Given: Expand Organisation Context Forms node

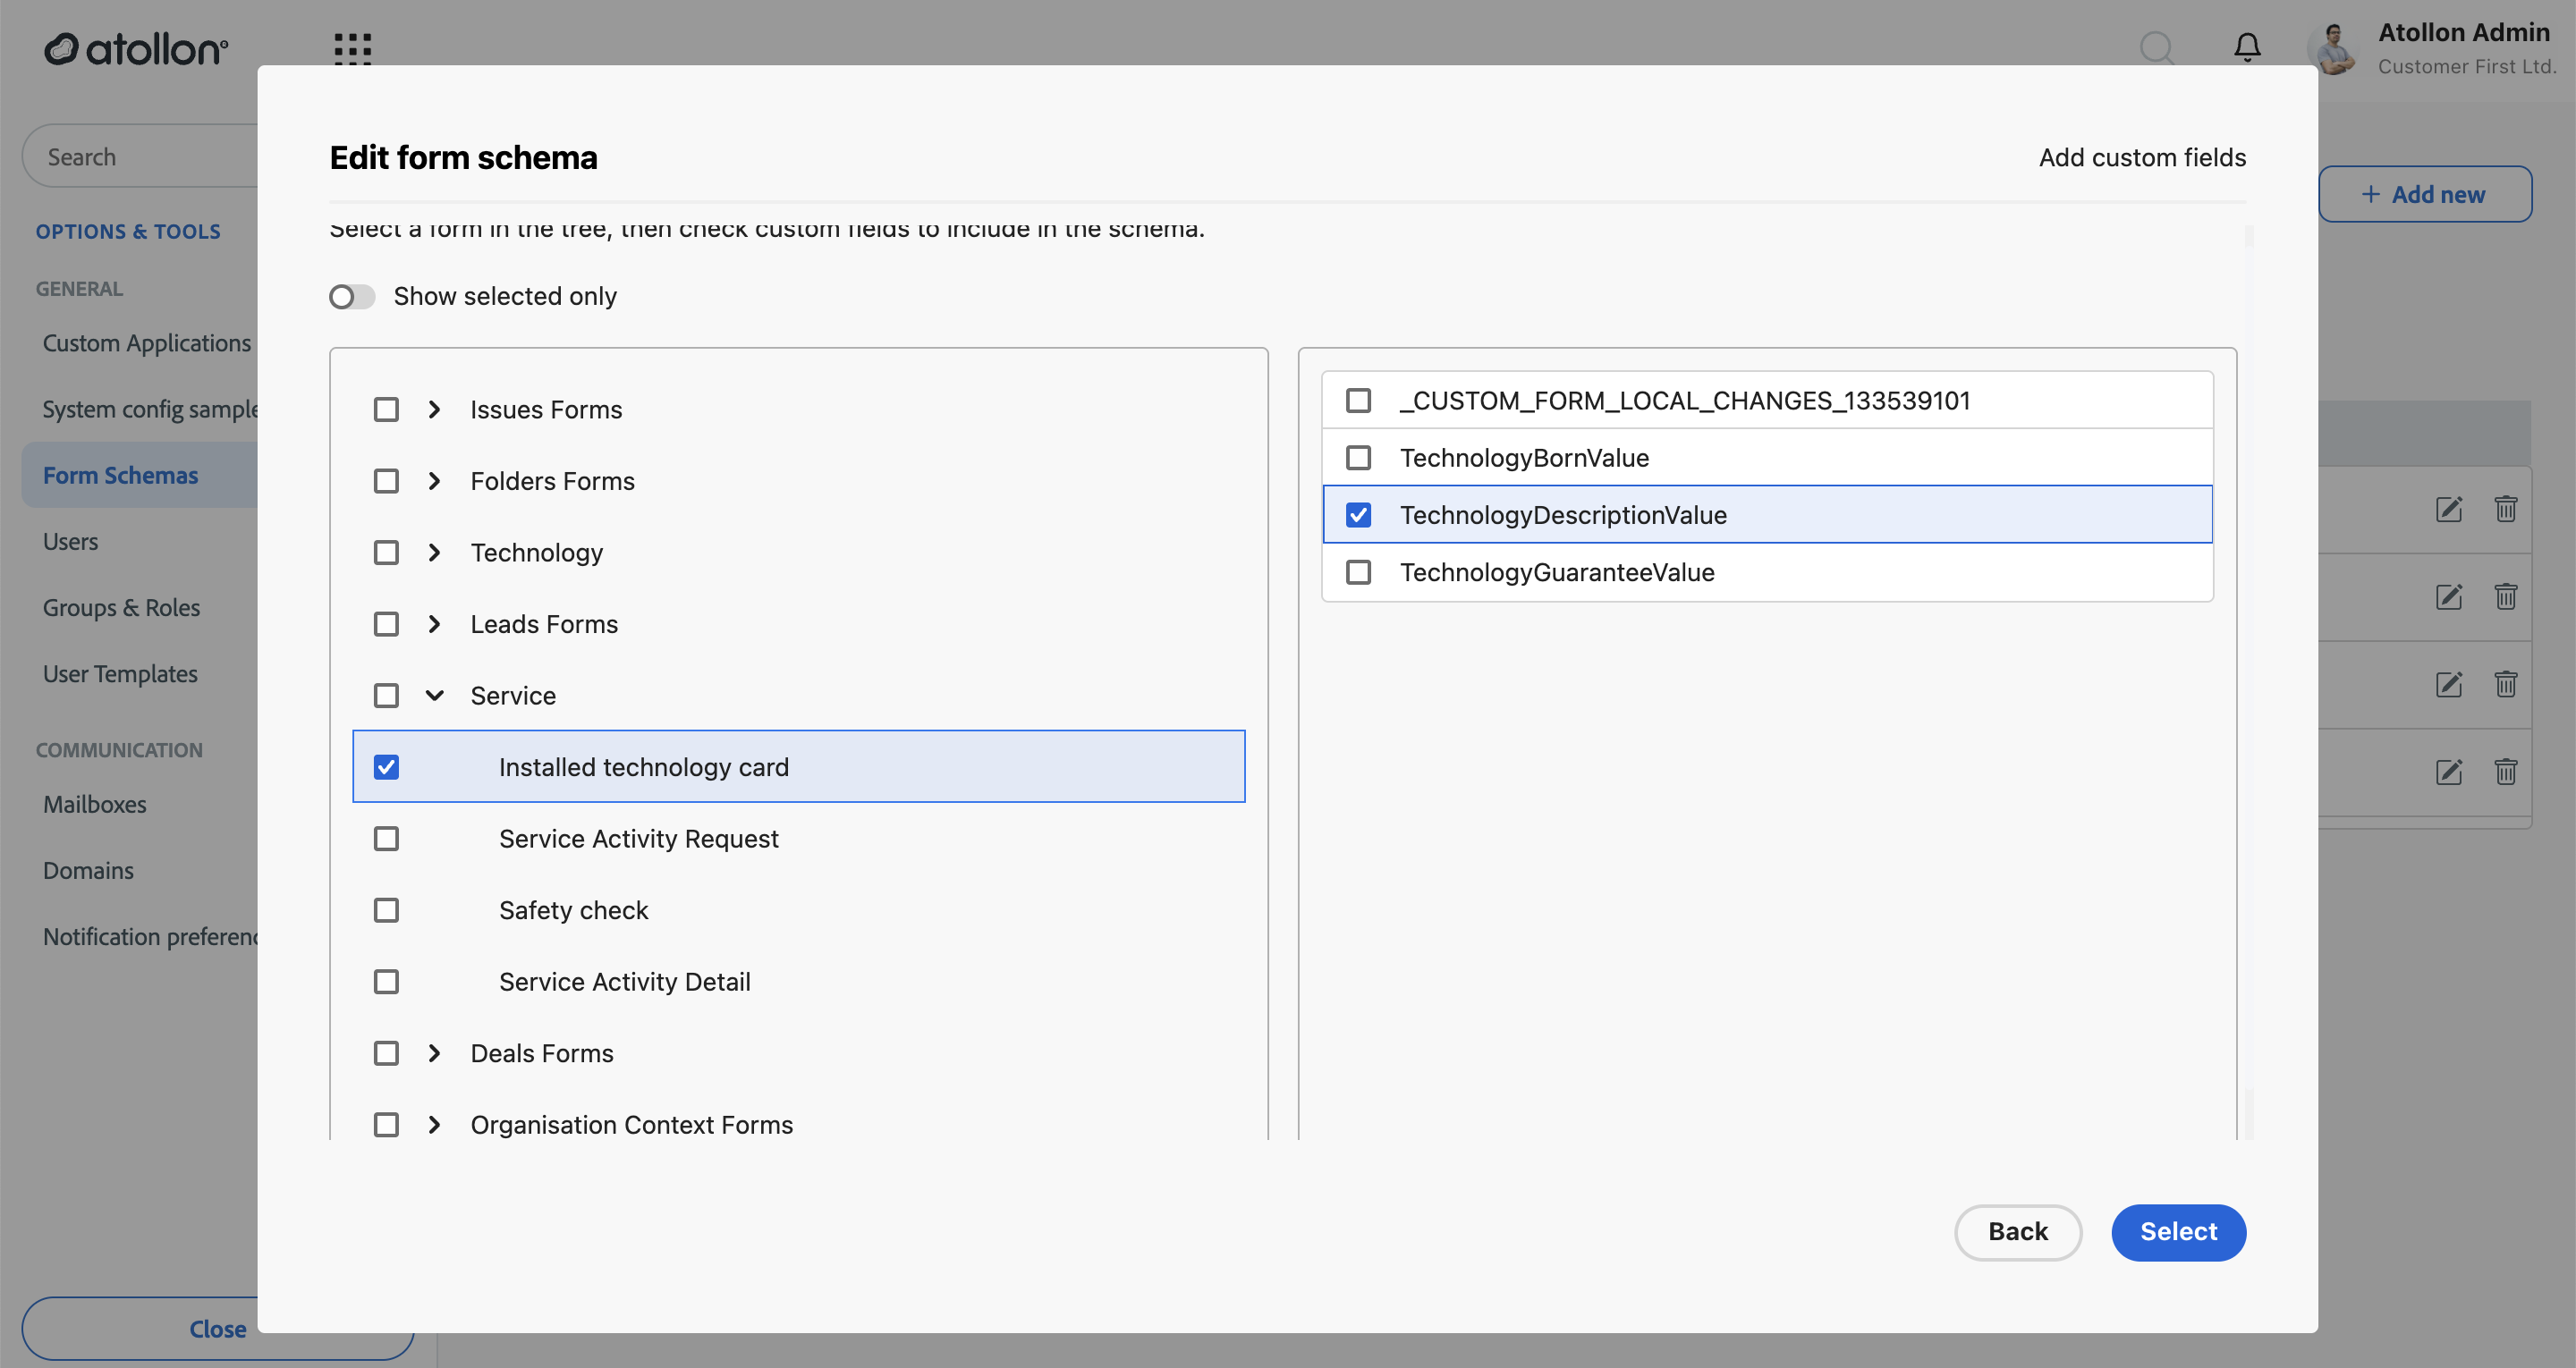Looking at the screenshot, I should 434,1125.
